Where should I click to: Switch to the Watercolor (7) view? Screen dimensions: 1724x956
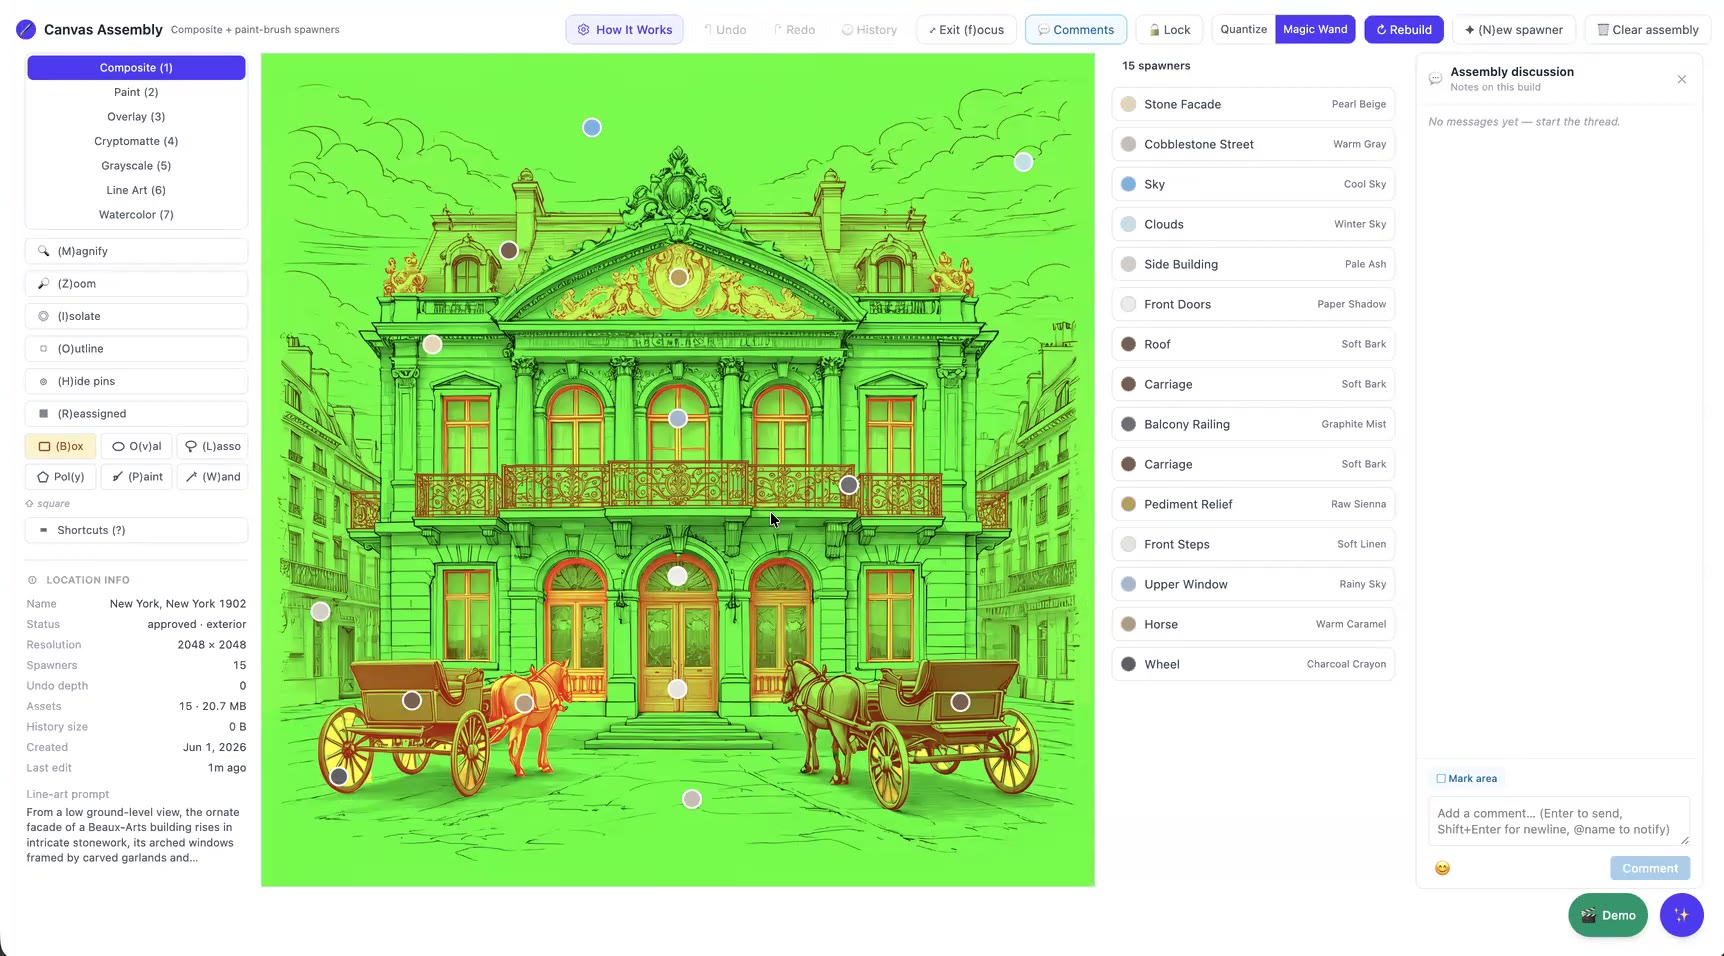pyautogui.click(x=136, y=215)
